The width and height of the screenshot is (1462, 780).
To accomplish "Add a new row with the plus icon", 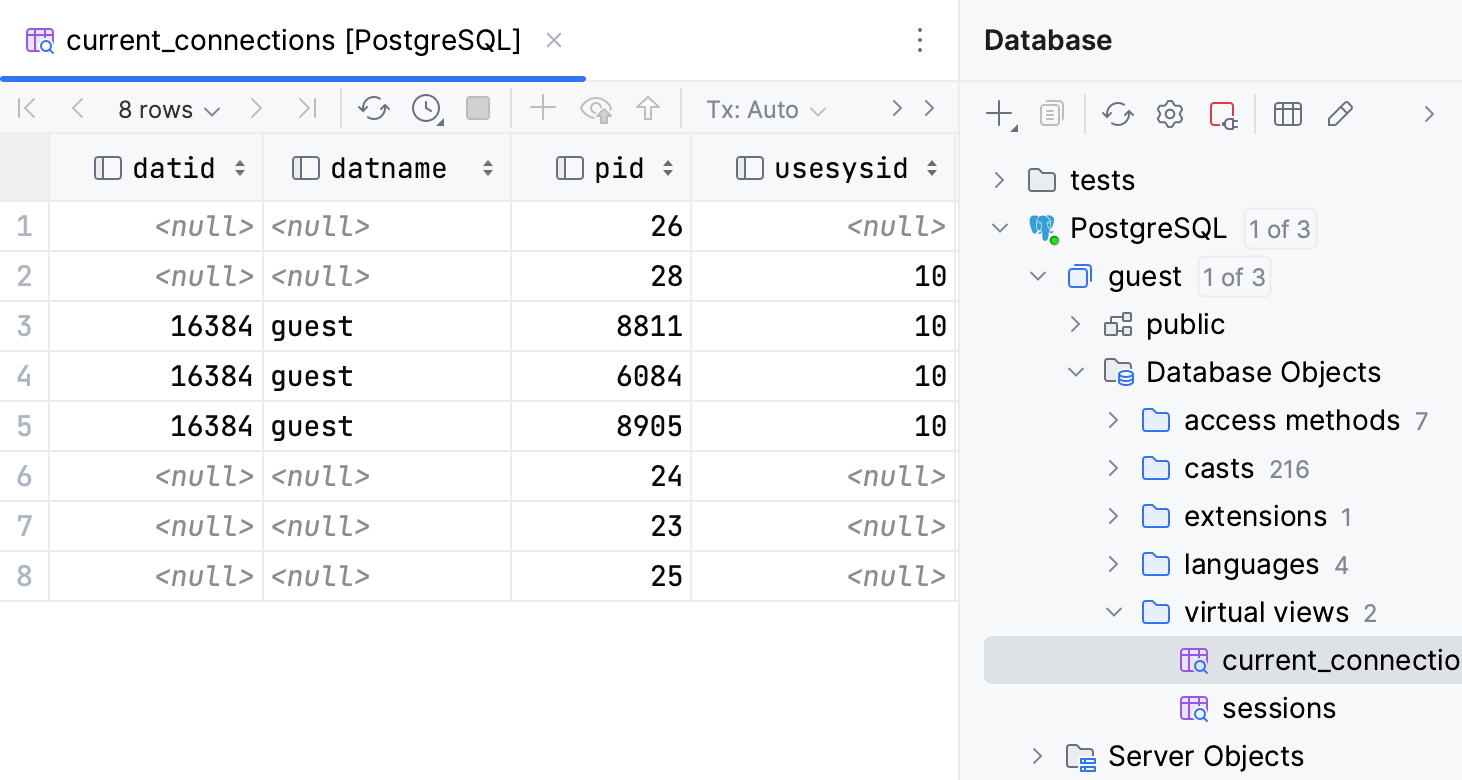I will click(x=542, y=109).
